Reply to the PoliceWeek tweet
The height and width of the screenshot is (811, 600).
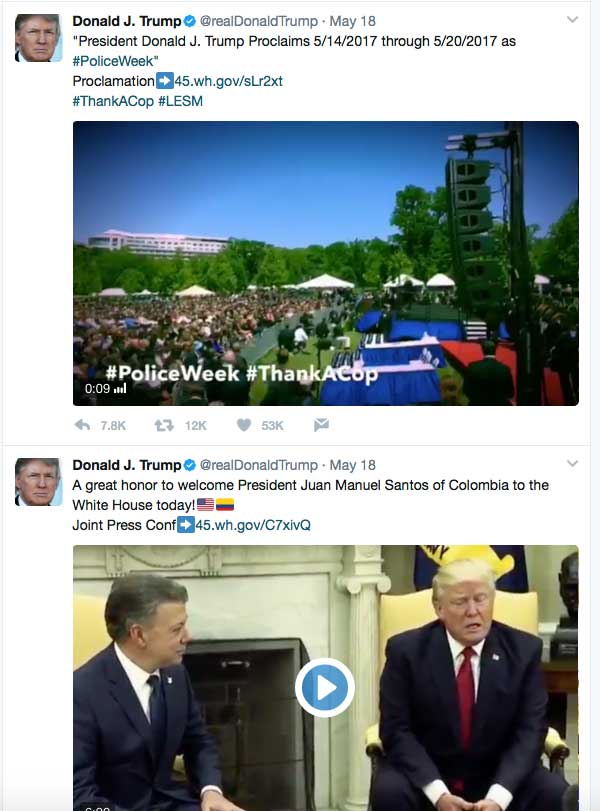tap(82, 425)
